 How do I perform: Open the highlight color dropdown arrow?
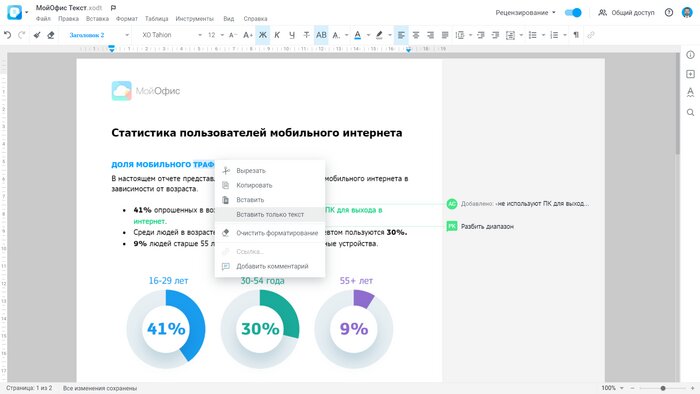point(390,35)
